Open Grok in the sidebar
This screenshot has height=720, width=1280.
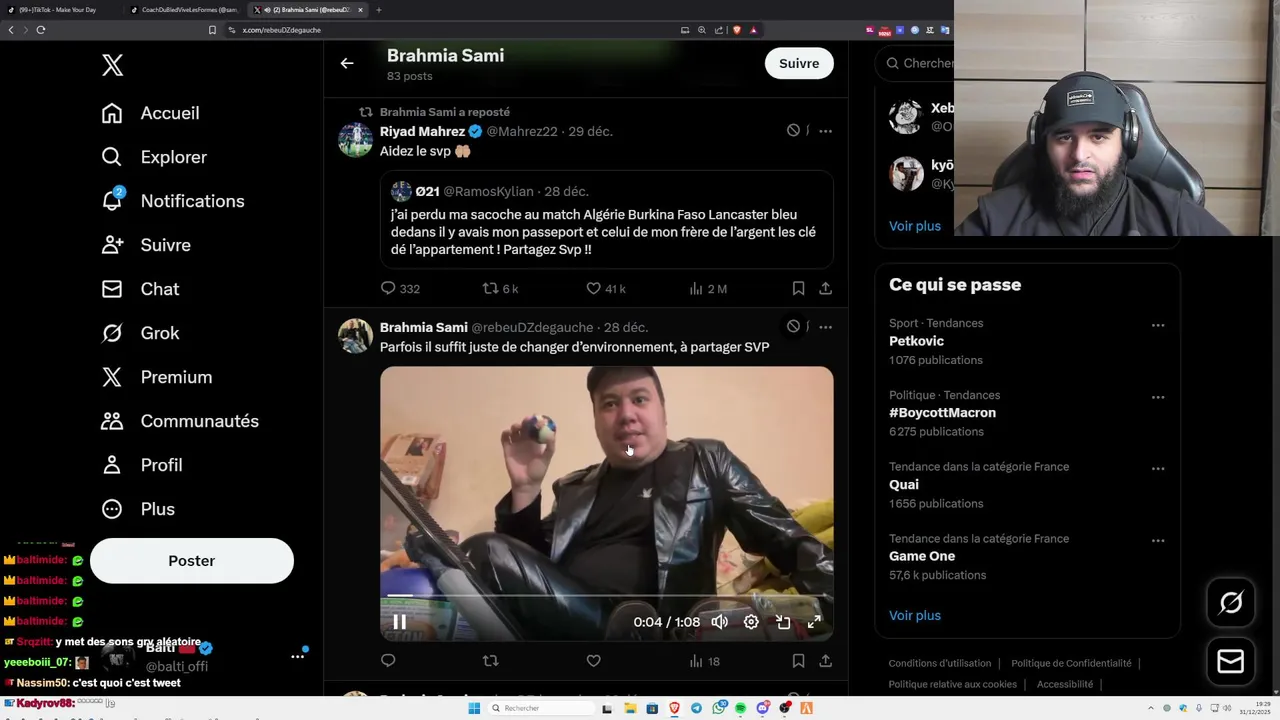140,333
